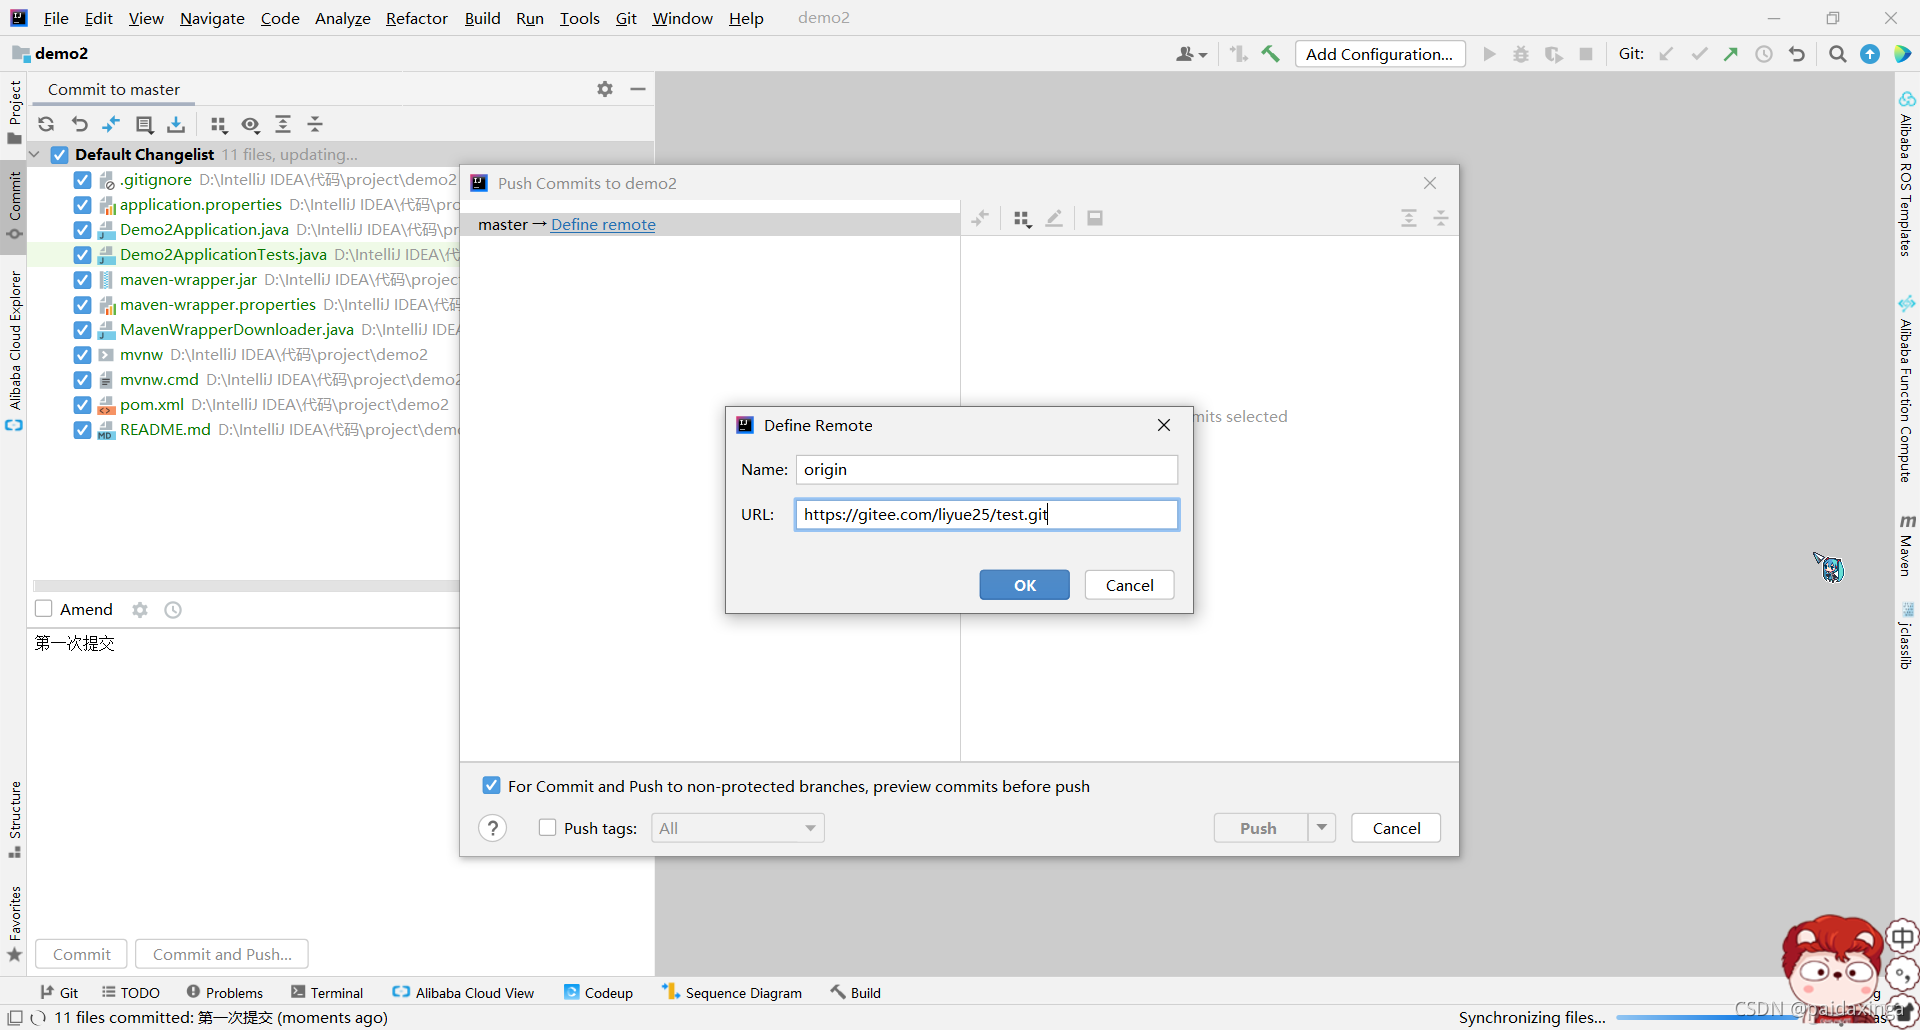Viewport: 1920px width, 1030px height.
Task: Open Commit panel settings gear
Action: coord(605,89)
